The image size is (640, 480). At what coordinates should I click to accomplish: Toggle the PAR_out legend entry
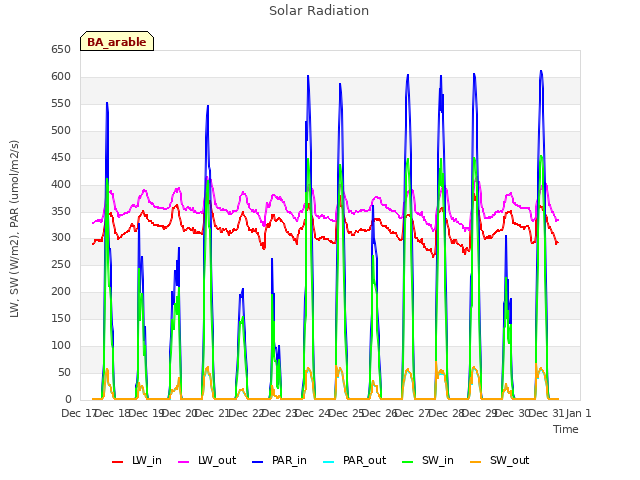pyautogui.click(x=354, y=461)
